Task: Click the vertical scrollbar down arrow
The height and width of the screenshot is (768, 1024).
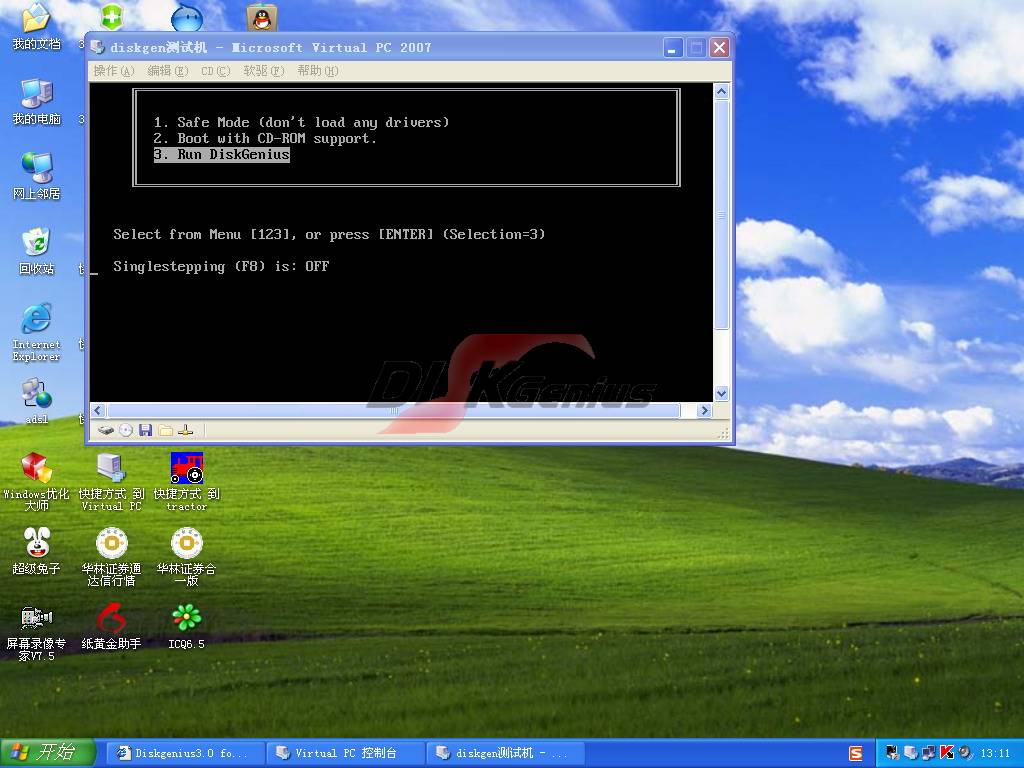Action: click(x=721, y=393)
